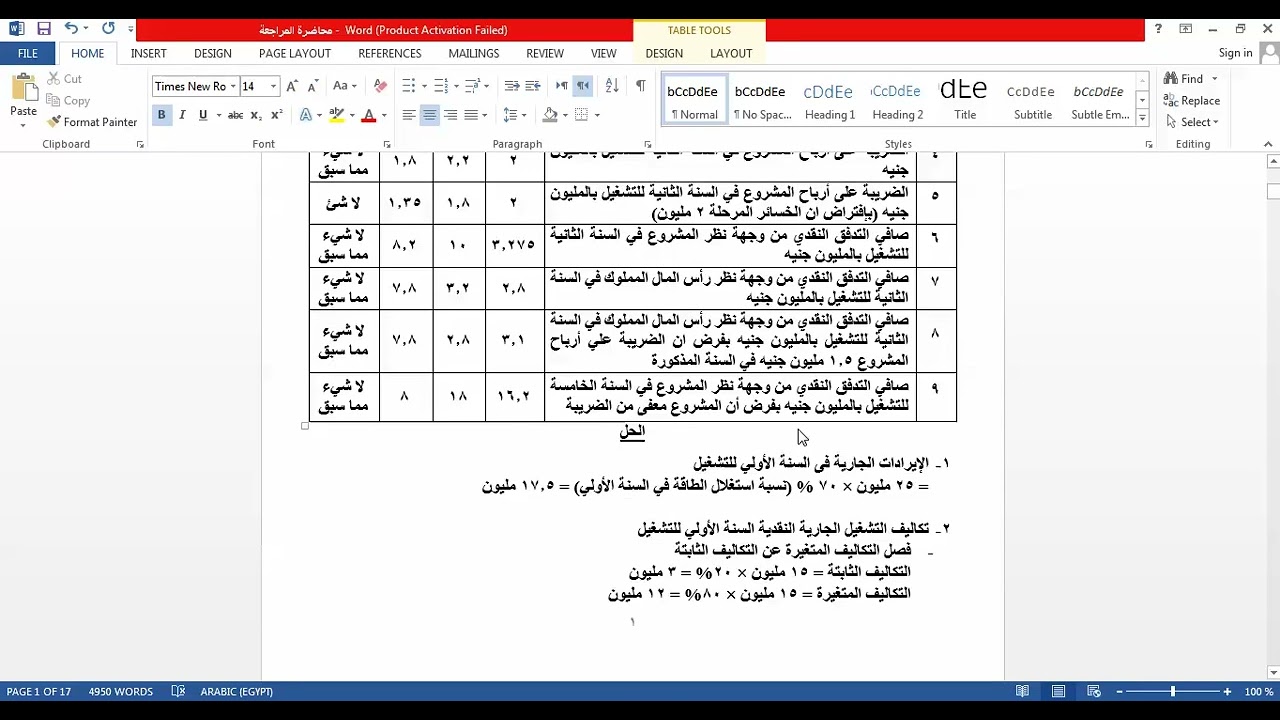Center align the paragraph
1280x720 pixels.
430,115
